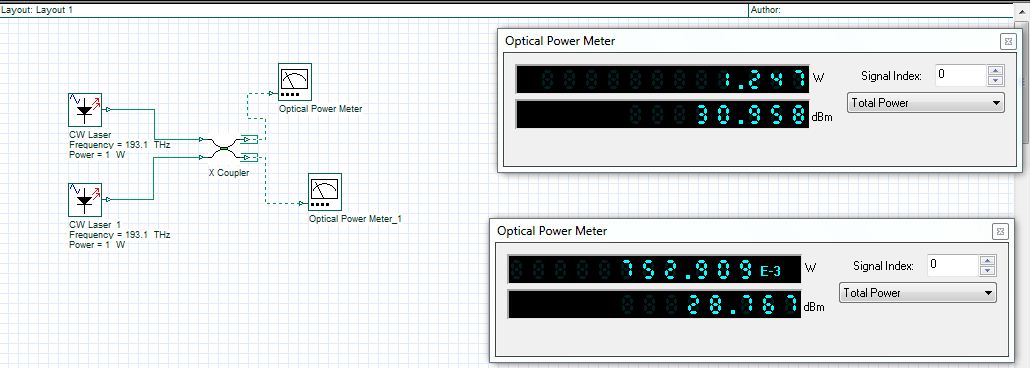Close the lower Optical Power Meter window

pyautogui.click(x=1000, y=231)
